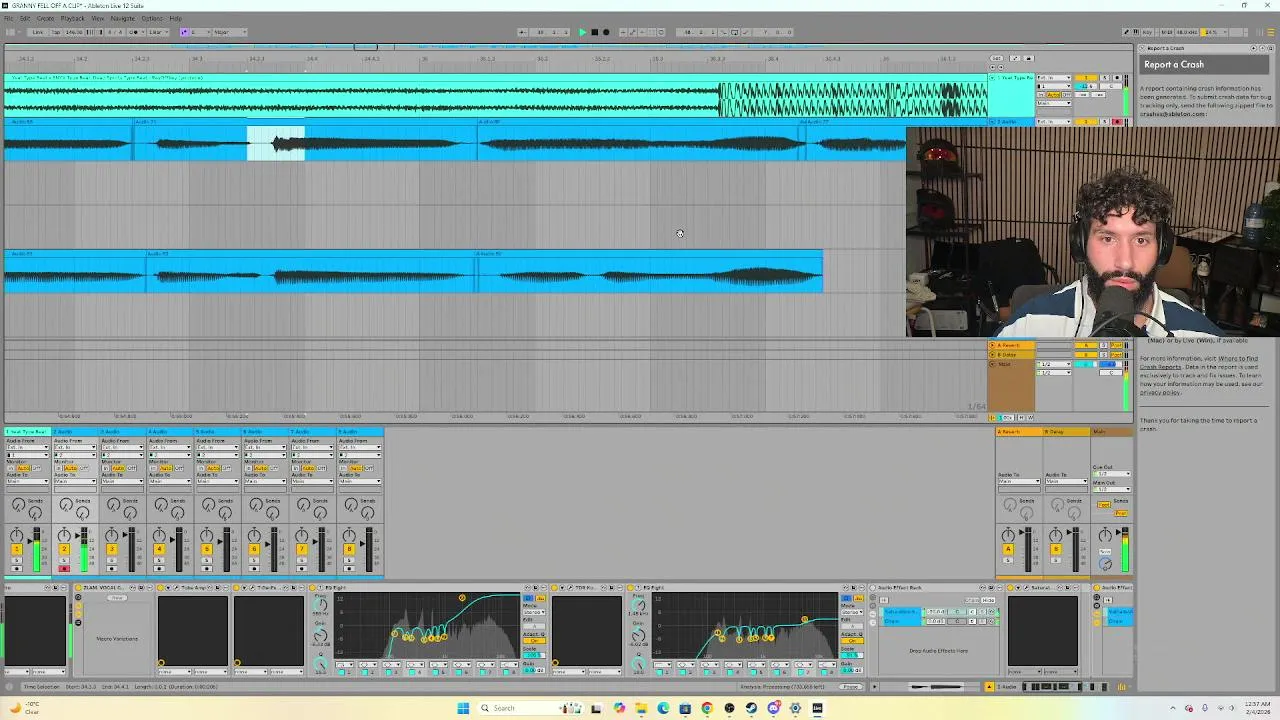
Task: Open the Navigate menu
Action: tap(122, 18)
